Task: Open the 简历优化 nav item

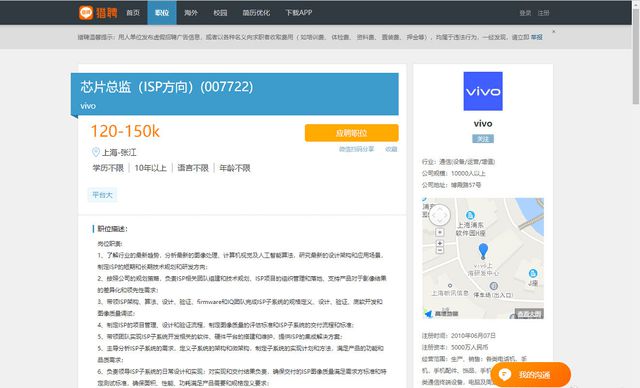Action: [x=256, y=13]
